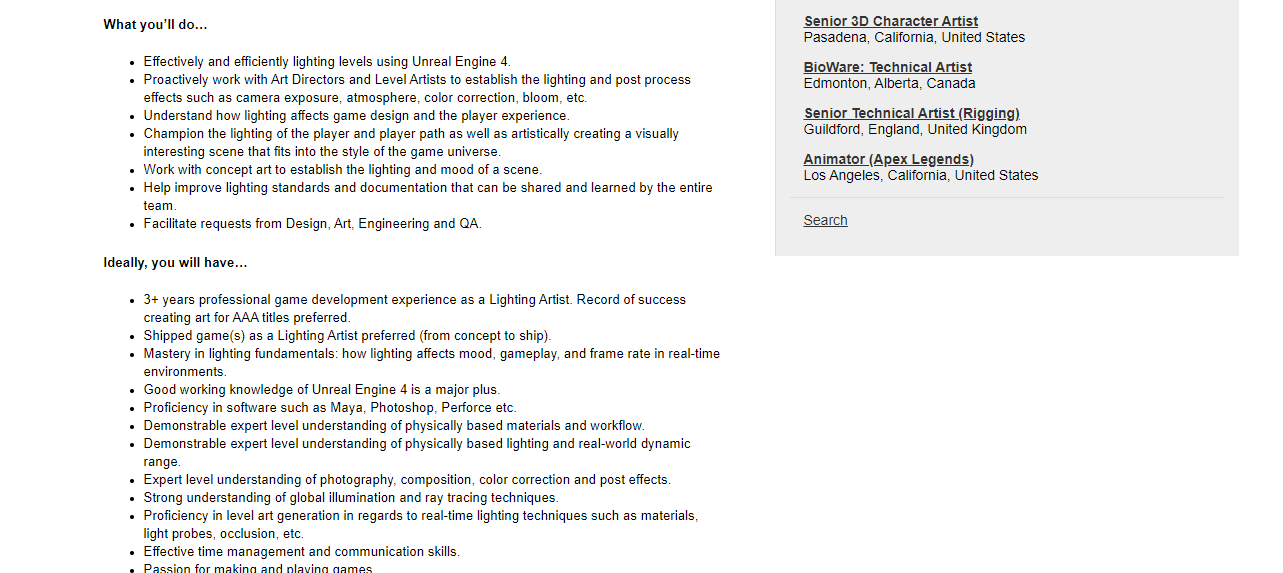
Task: Click the Los Angeles, California location text
Action: [921, 175]
